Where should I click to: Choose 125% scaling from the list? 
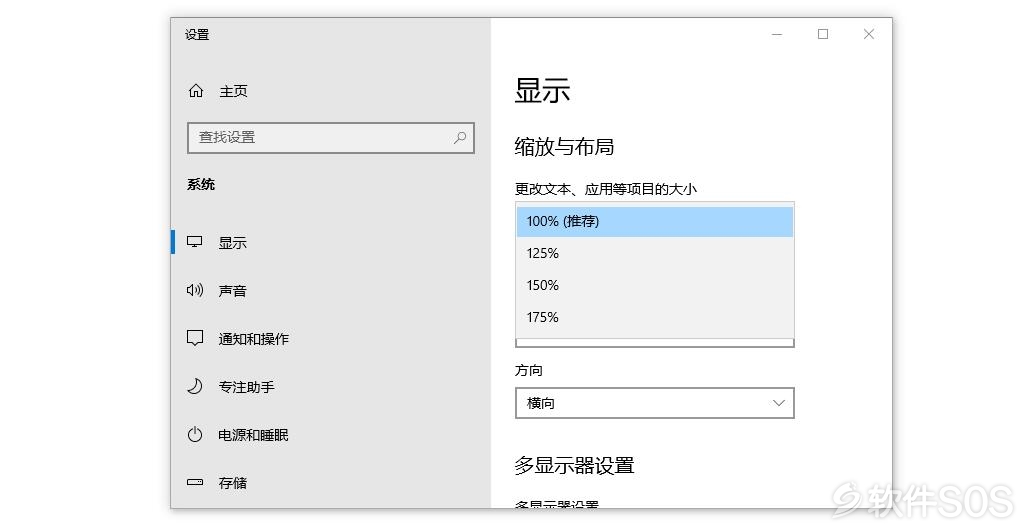pos(655,253)
